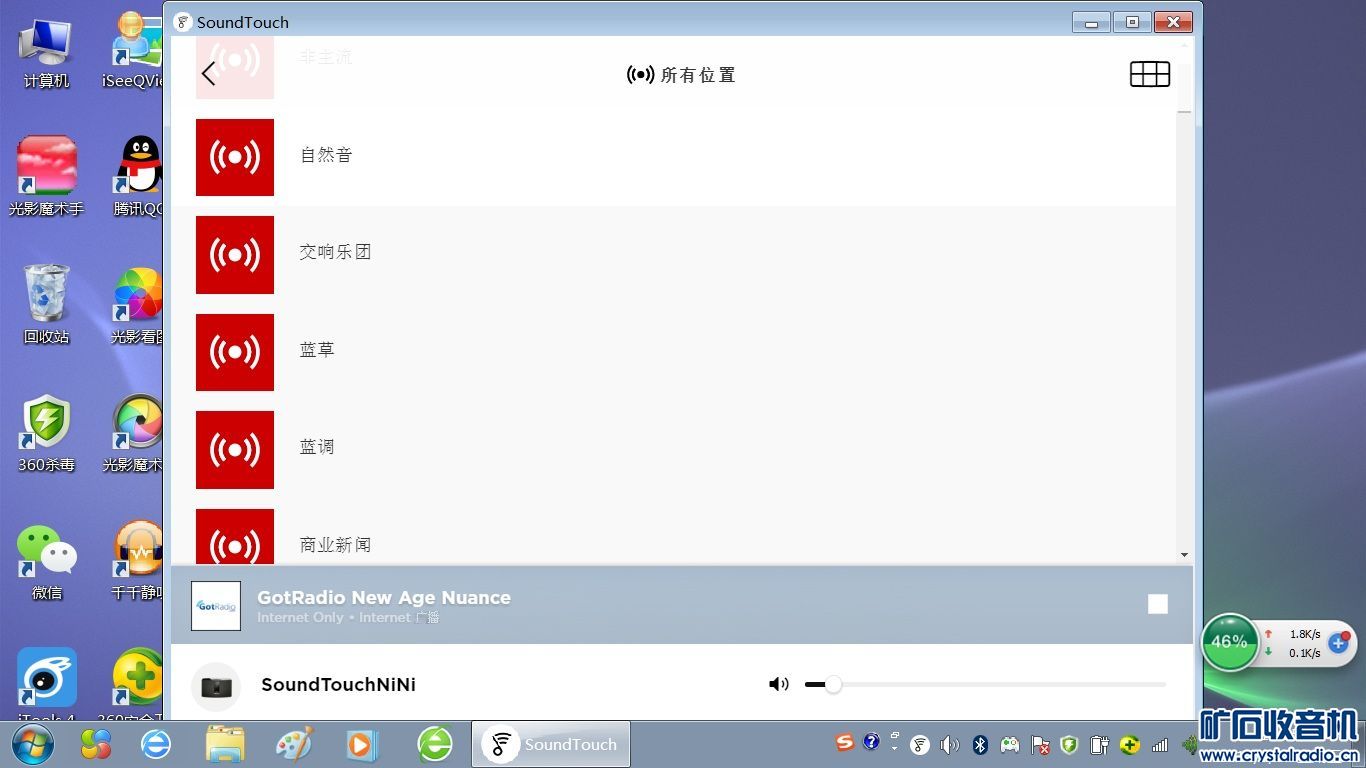Open the colorful four-petal taskbar icon
Screen dimensions: 1366x768
[x=96, y=744]
